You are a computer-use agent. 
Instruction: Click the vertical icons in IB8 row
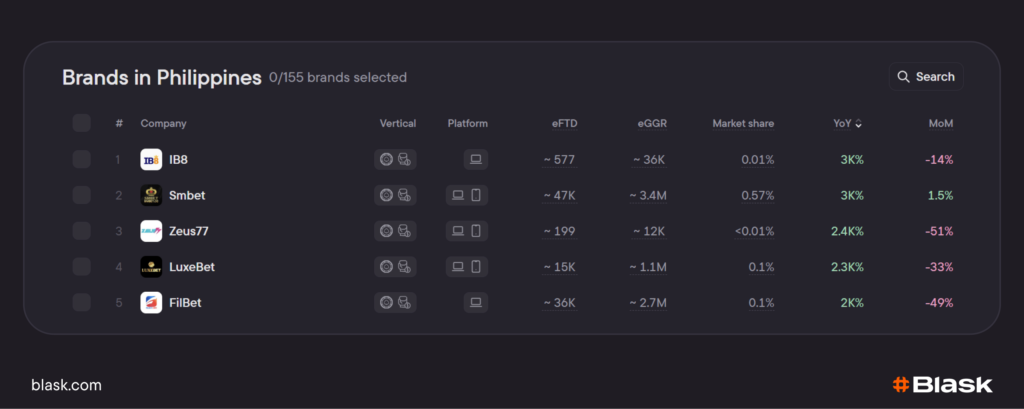click(x=395, y=159)
